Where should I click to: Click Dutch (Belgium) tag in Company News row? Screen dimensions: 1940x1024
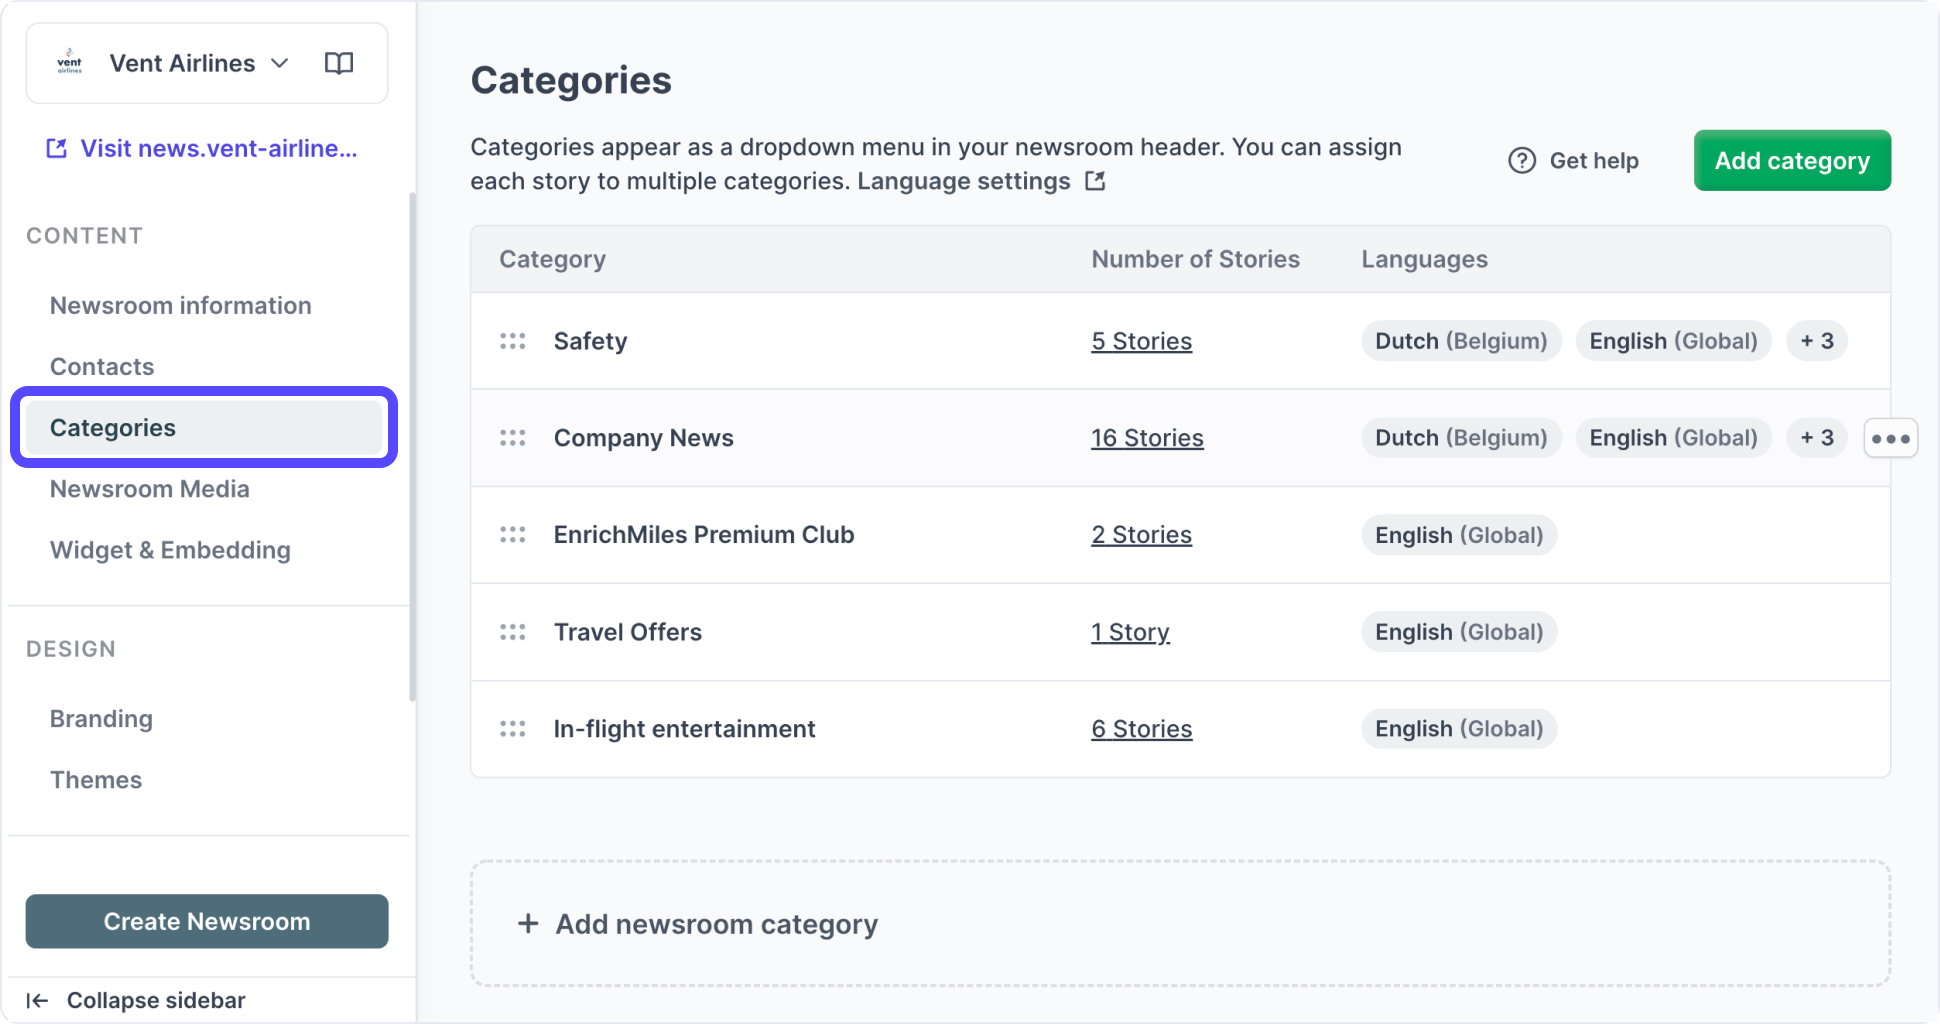(1461, 438)
